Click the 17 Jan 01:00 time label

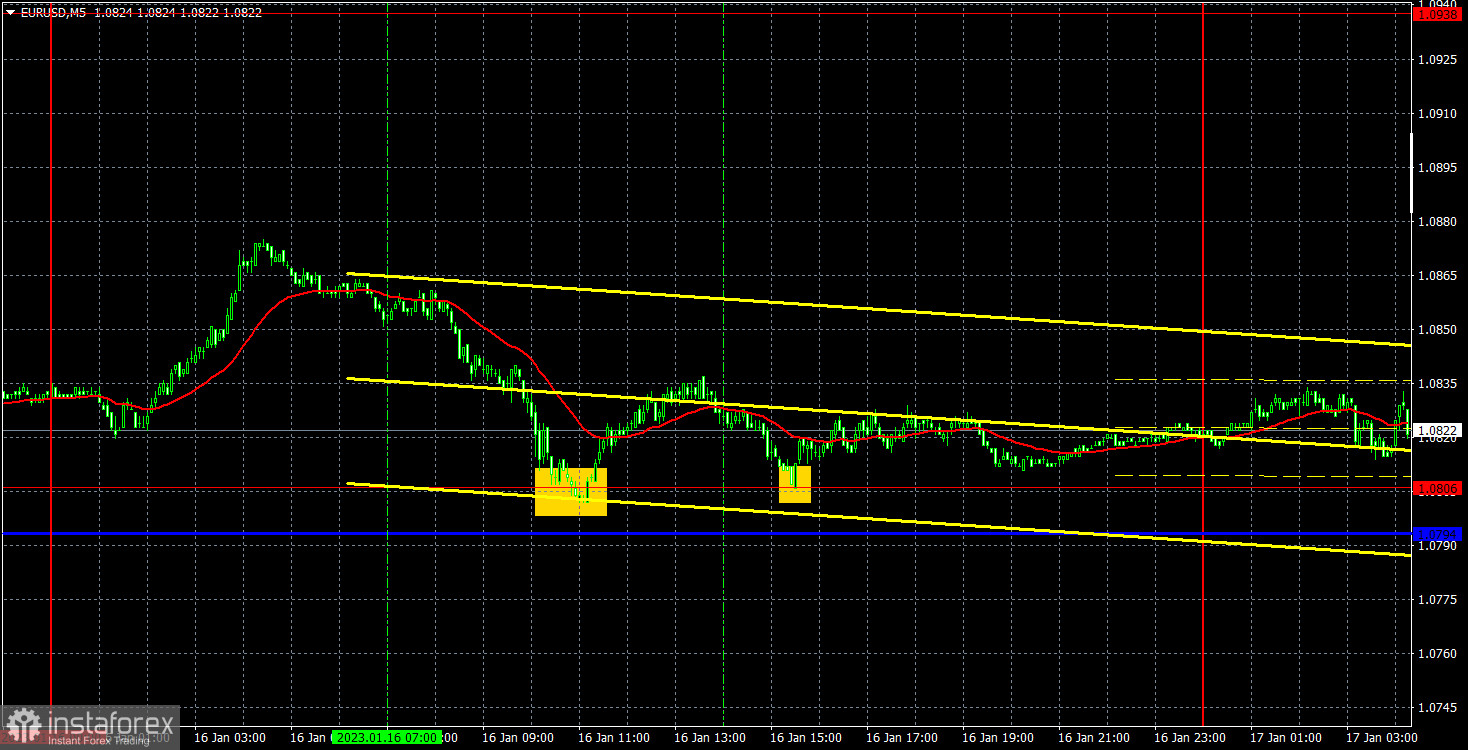point(1286,737)
